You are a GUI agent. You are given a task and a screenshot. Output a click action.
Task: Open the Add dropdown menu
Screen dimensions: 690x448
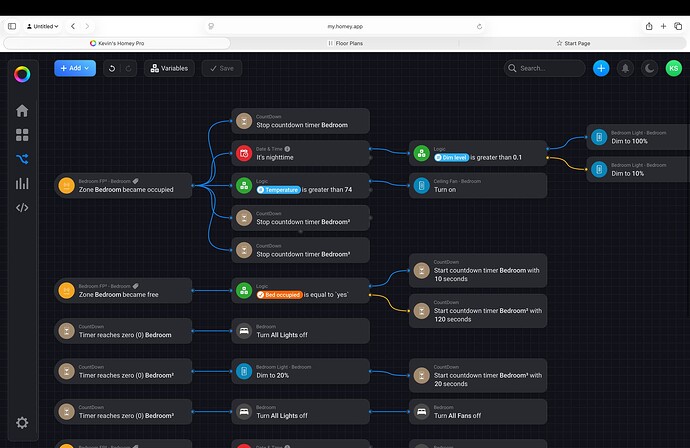click(75, 68)
